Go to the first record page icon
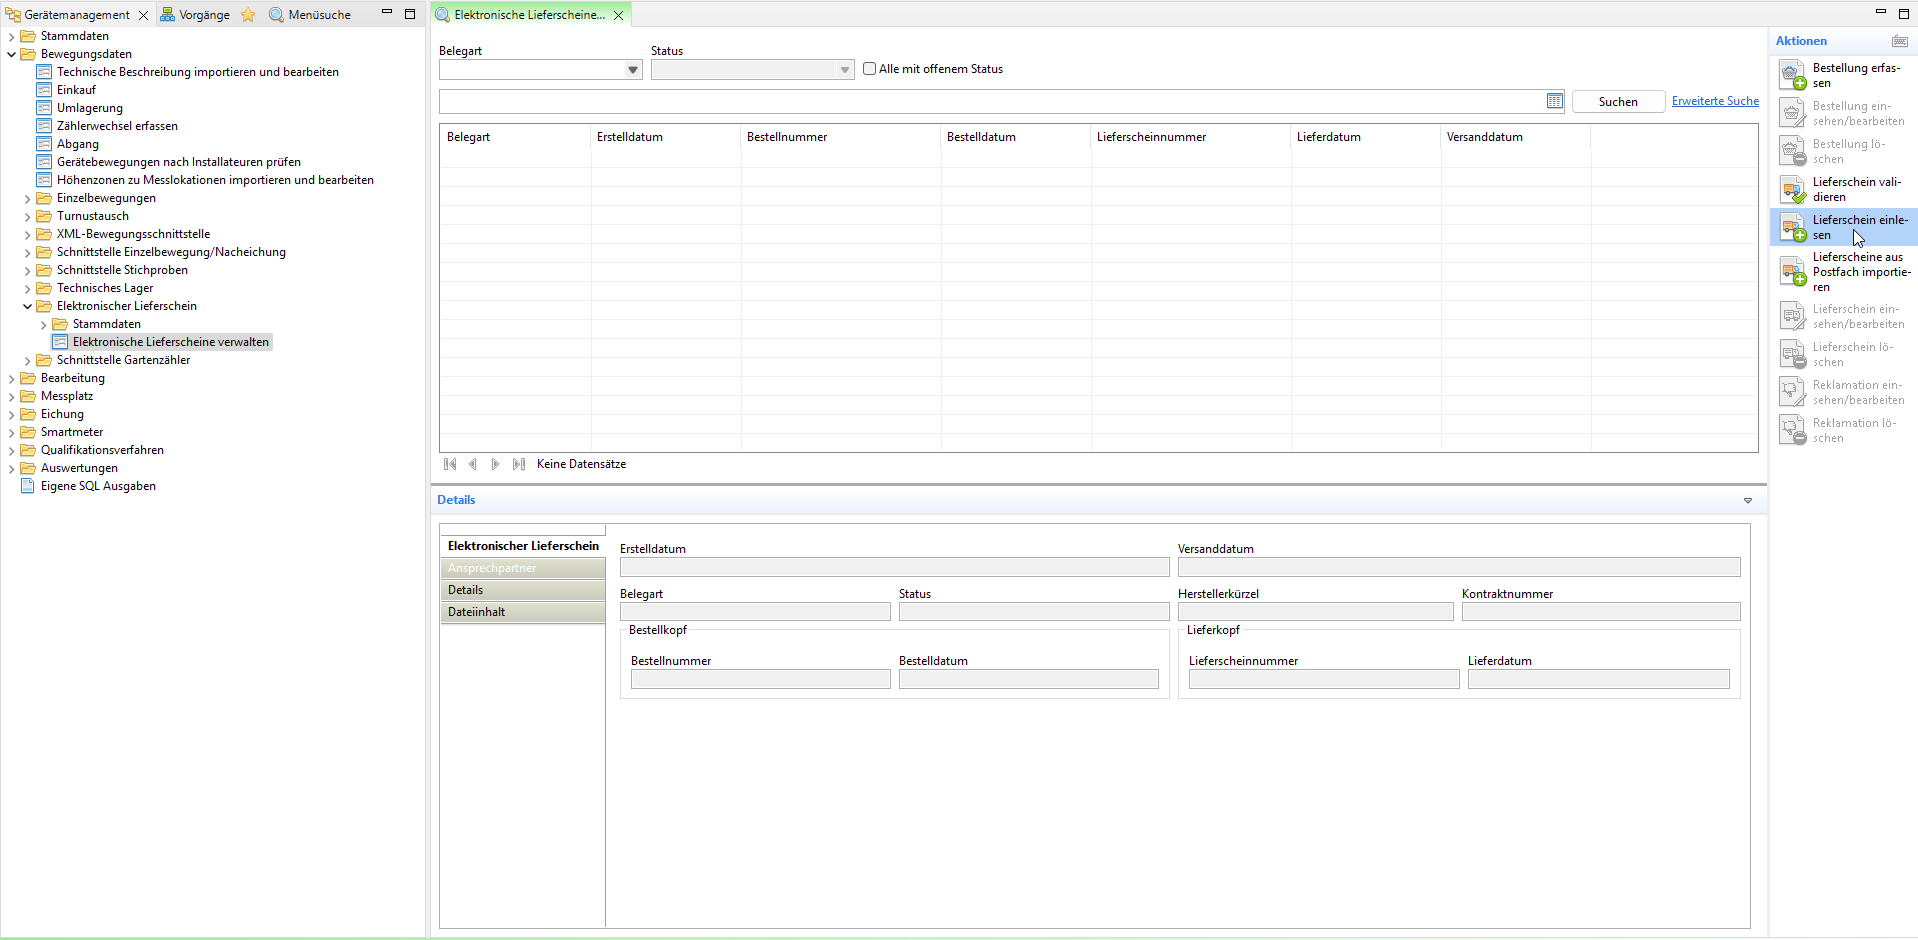 (450, 464)
